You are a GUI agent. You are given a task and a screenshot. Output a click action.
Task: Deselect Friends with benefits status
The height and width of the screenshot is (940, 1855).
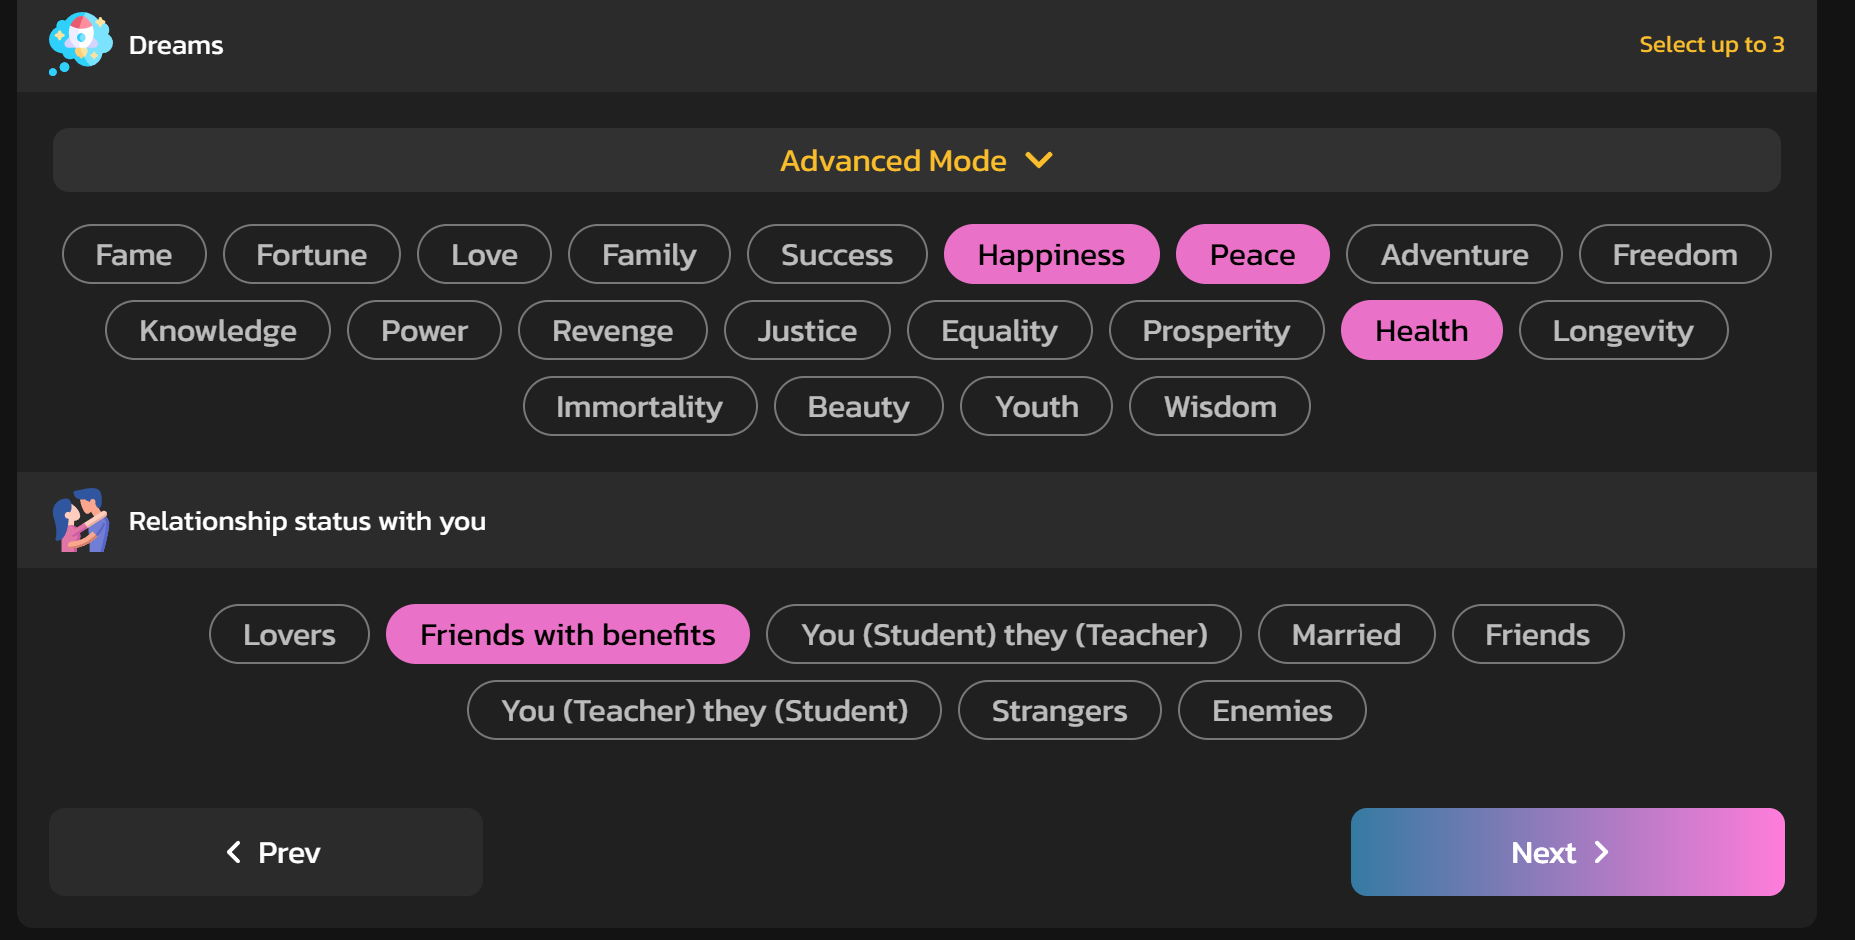pos(567,634)
